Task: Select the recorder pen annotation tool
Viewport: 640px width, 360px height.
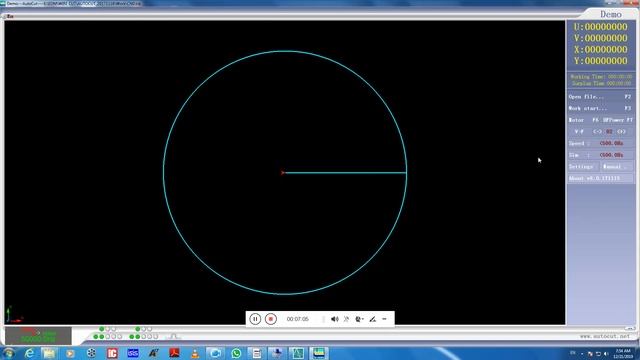Action: pos(372,319)
